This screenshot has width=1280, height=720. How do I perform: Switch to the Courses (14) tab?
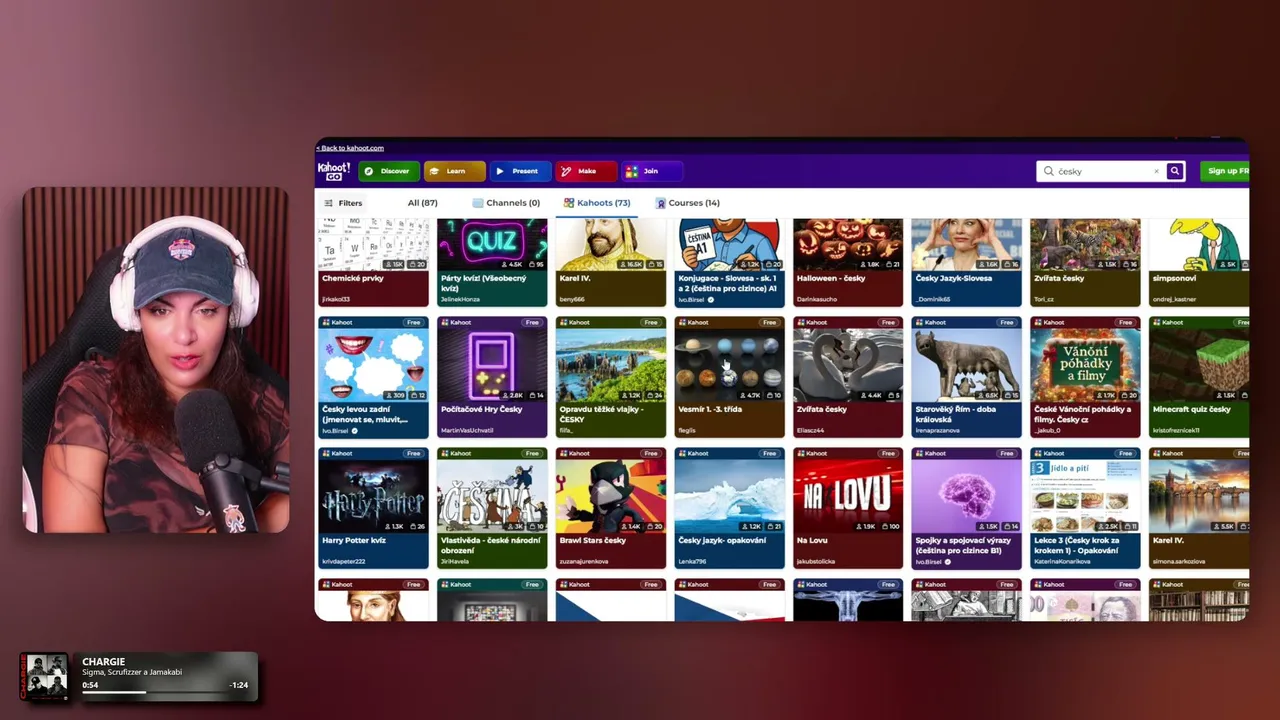pos(688,203)
